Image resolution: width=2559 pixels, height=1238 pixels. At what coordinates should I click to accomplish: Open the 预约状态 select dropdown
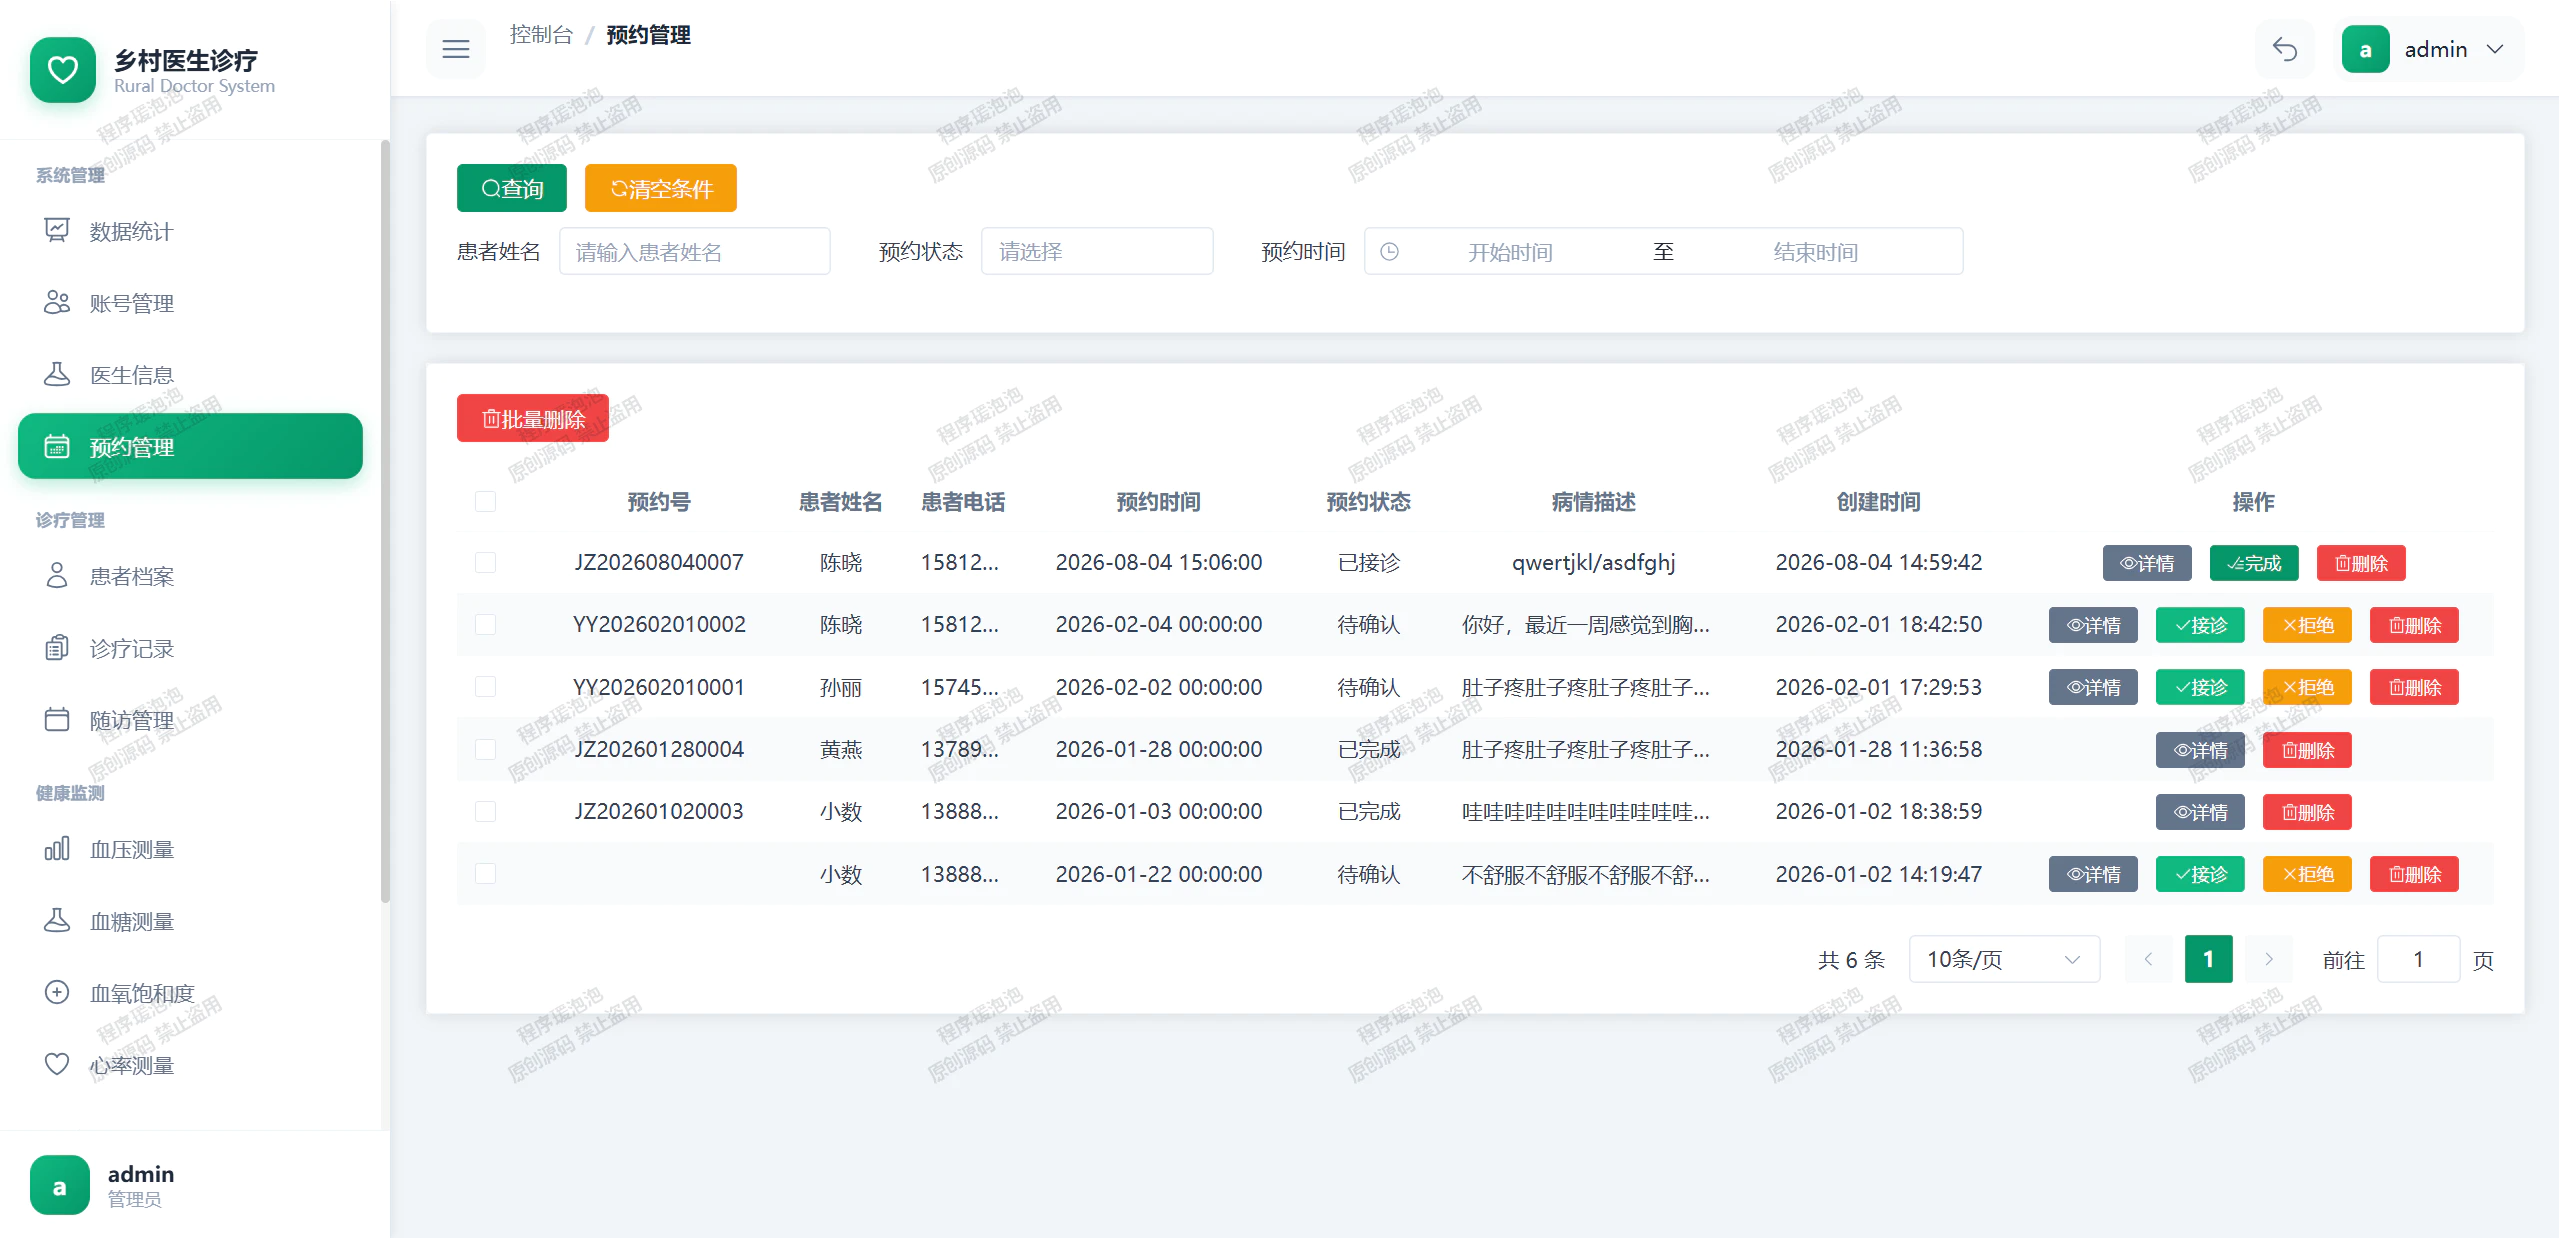point(1097,251)
